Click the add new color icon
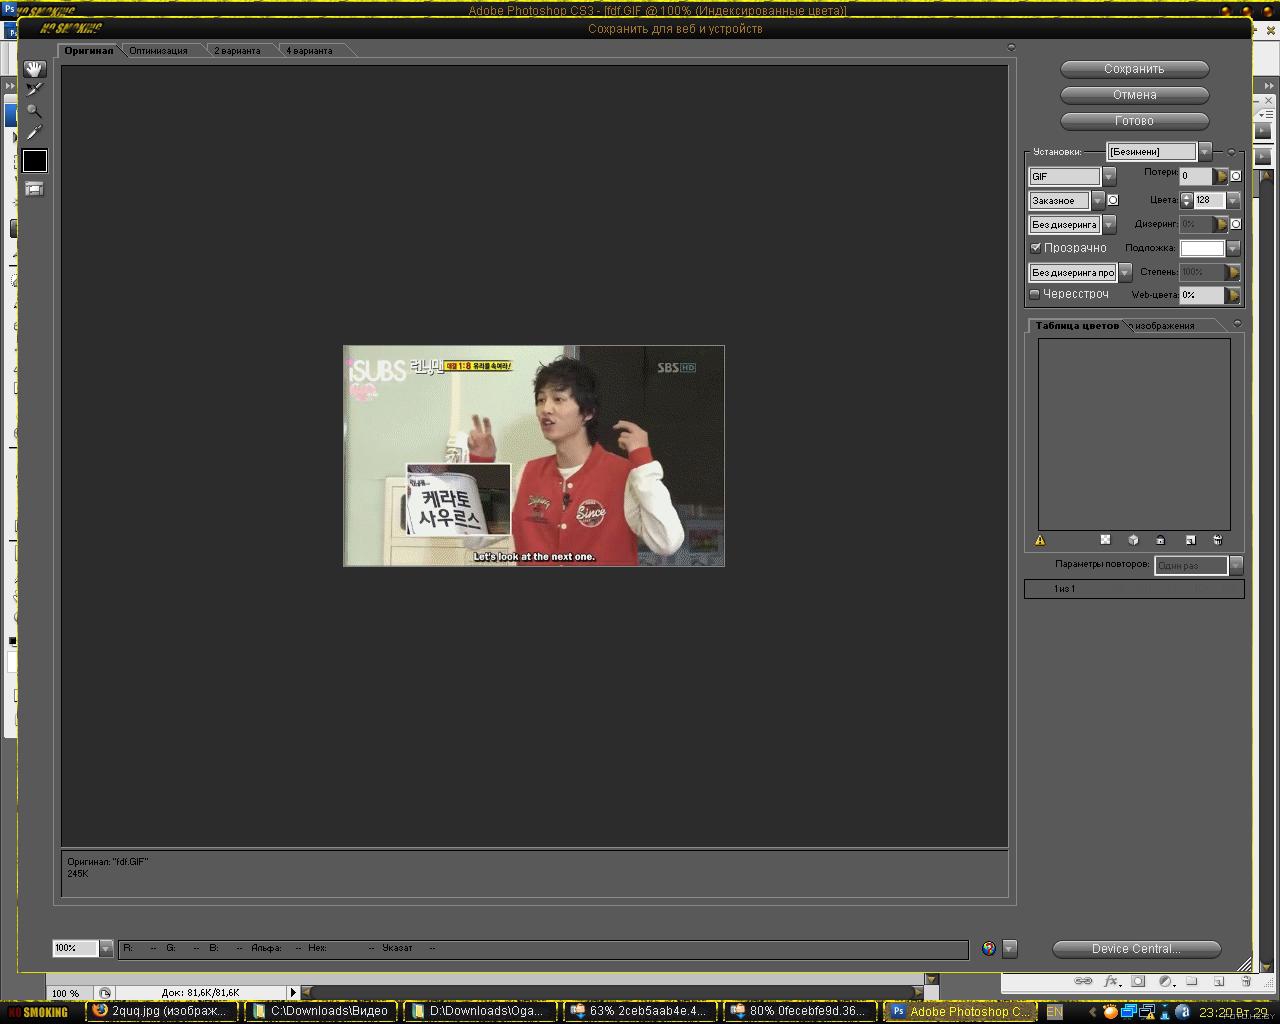The height and width of the screenshot is (1024, 1280). click(x=1190, y=540)
